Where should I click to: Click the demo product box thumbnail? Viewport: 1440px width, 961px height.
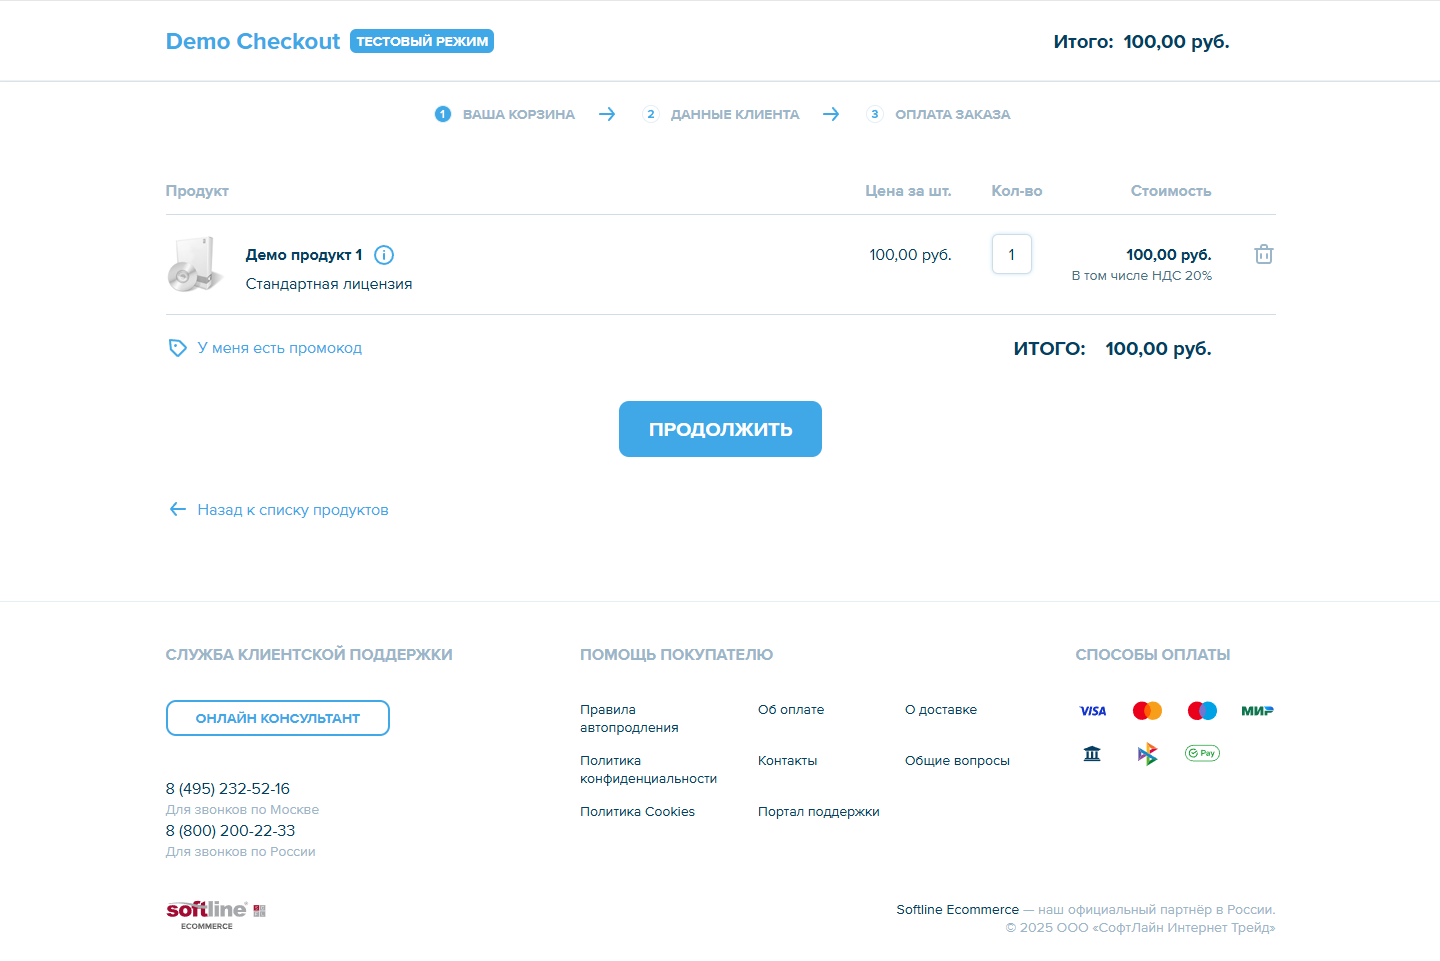pos(194,265)
